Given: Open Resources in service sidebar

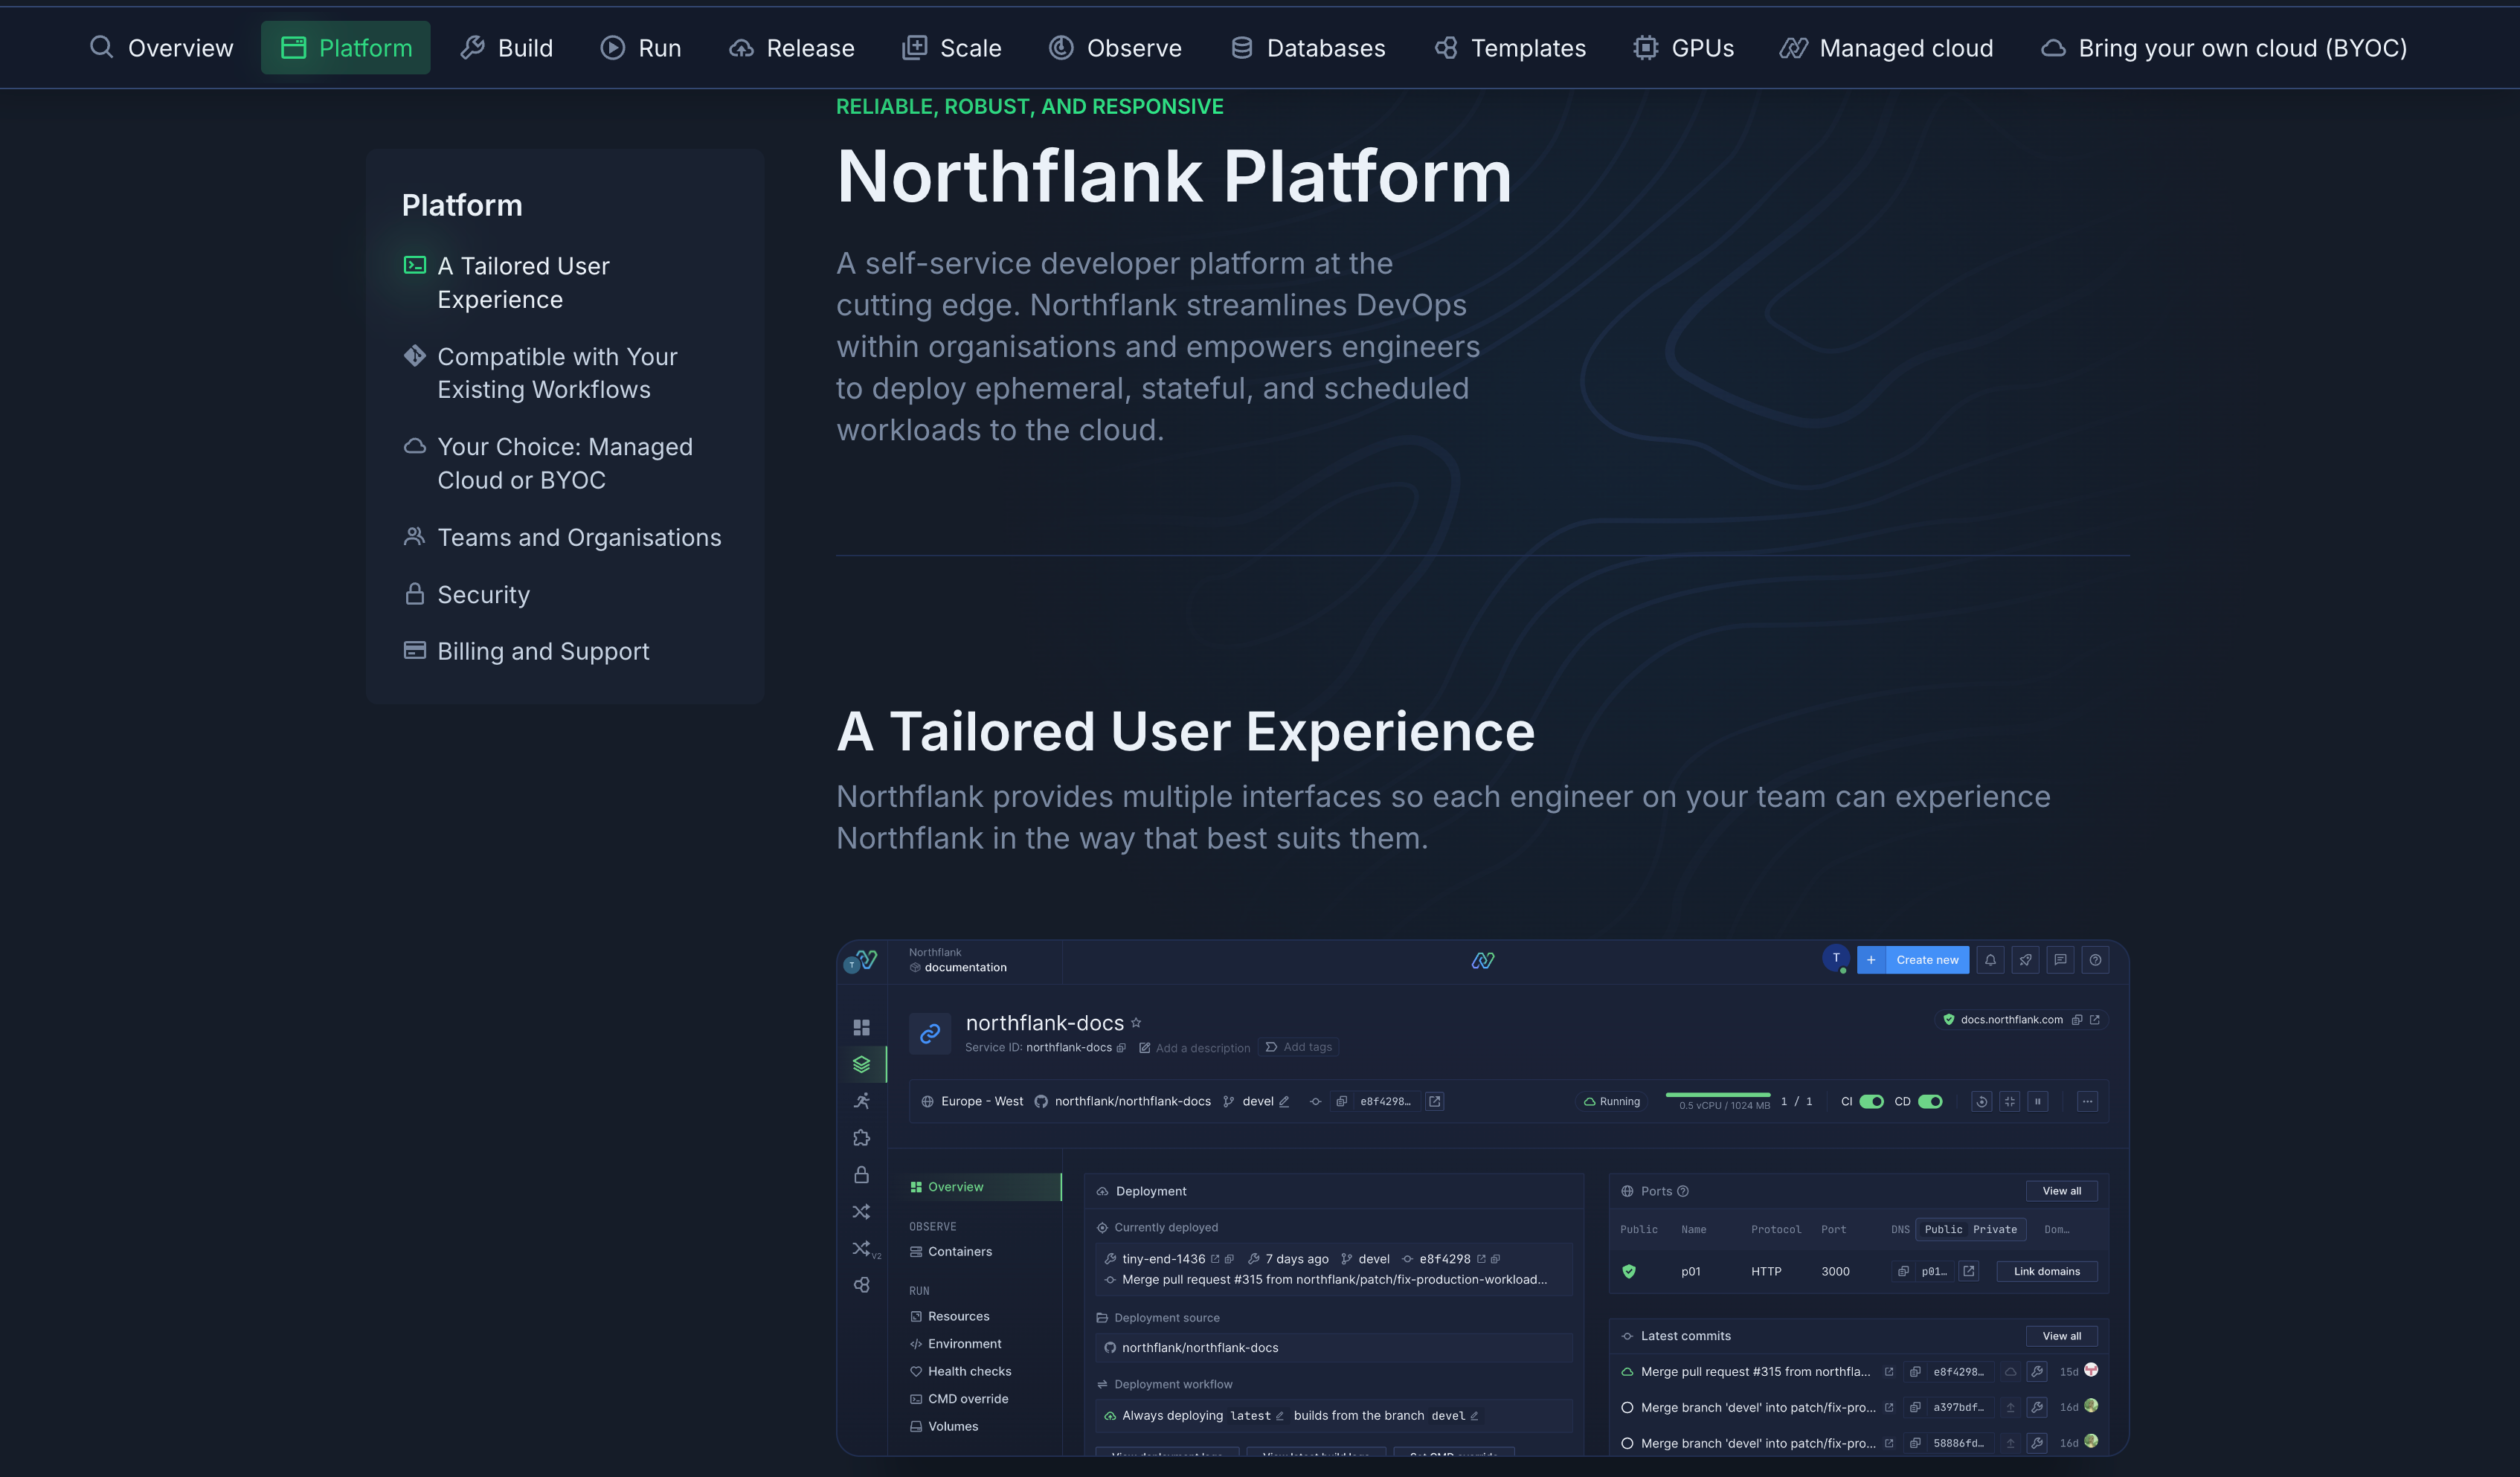Looking at the screenshot, I should click(x=949, y=1316).
